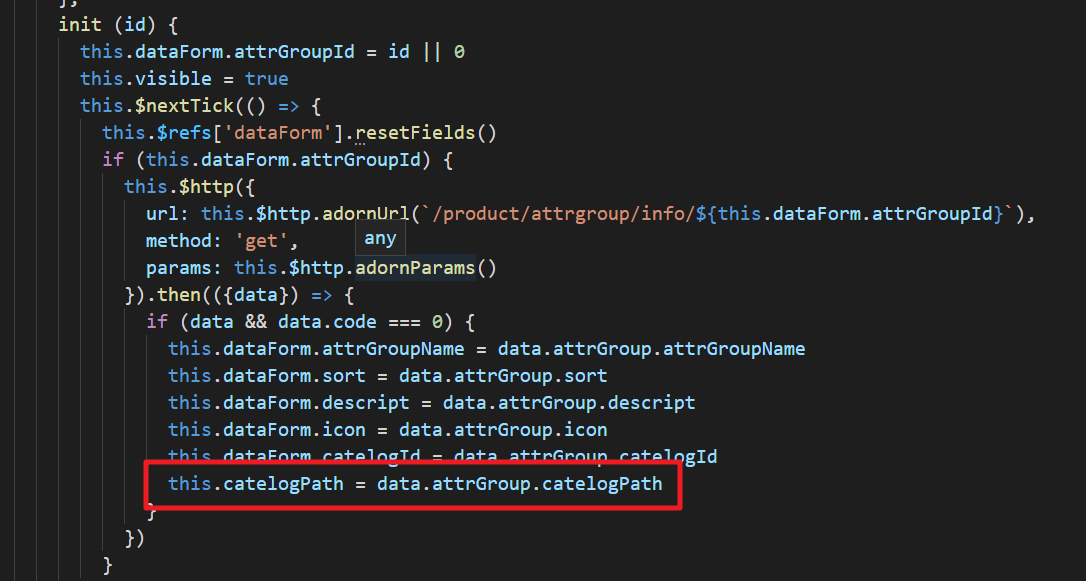Image resolution: width=1086 pixels, height=581 pixels.
Task: Click the 'any' type hint tooltip
Action: (x=380, y=239)
